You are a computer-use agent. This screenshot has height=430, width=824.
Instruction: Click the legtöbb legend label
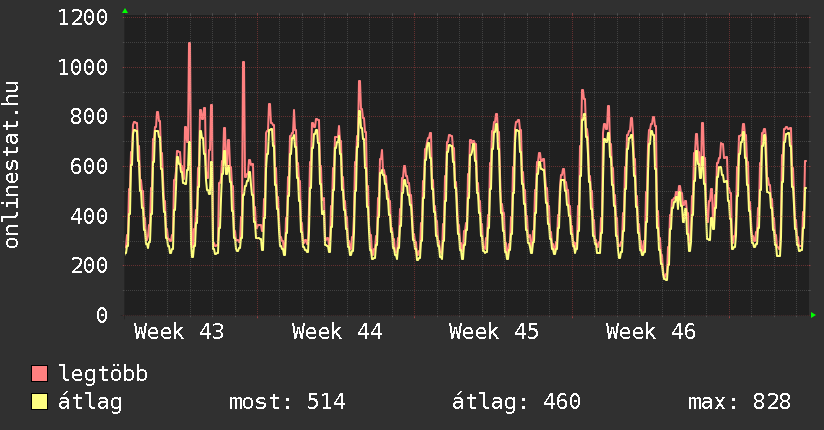tap(104, 375)
